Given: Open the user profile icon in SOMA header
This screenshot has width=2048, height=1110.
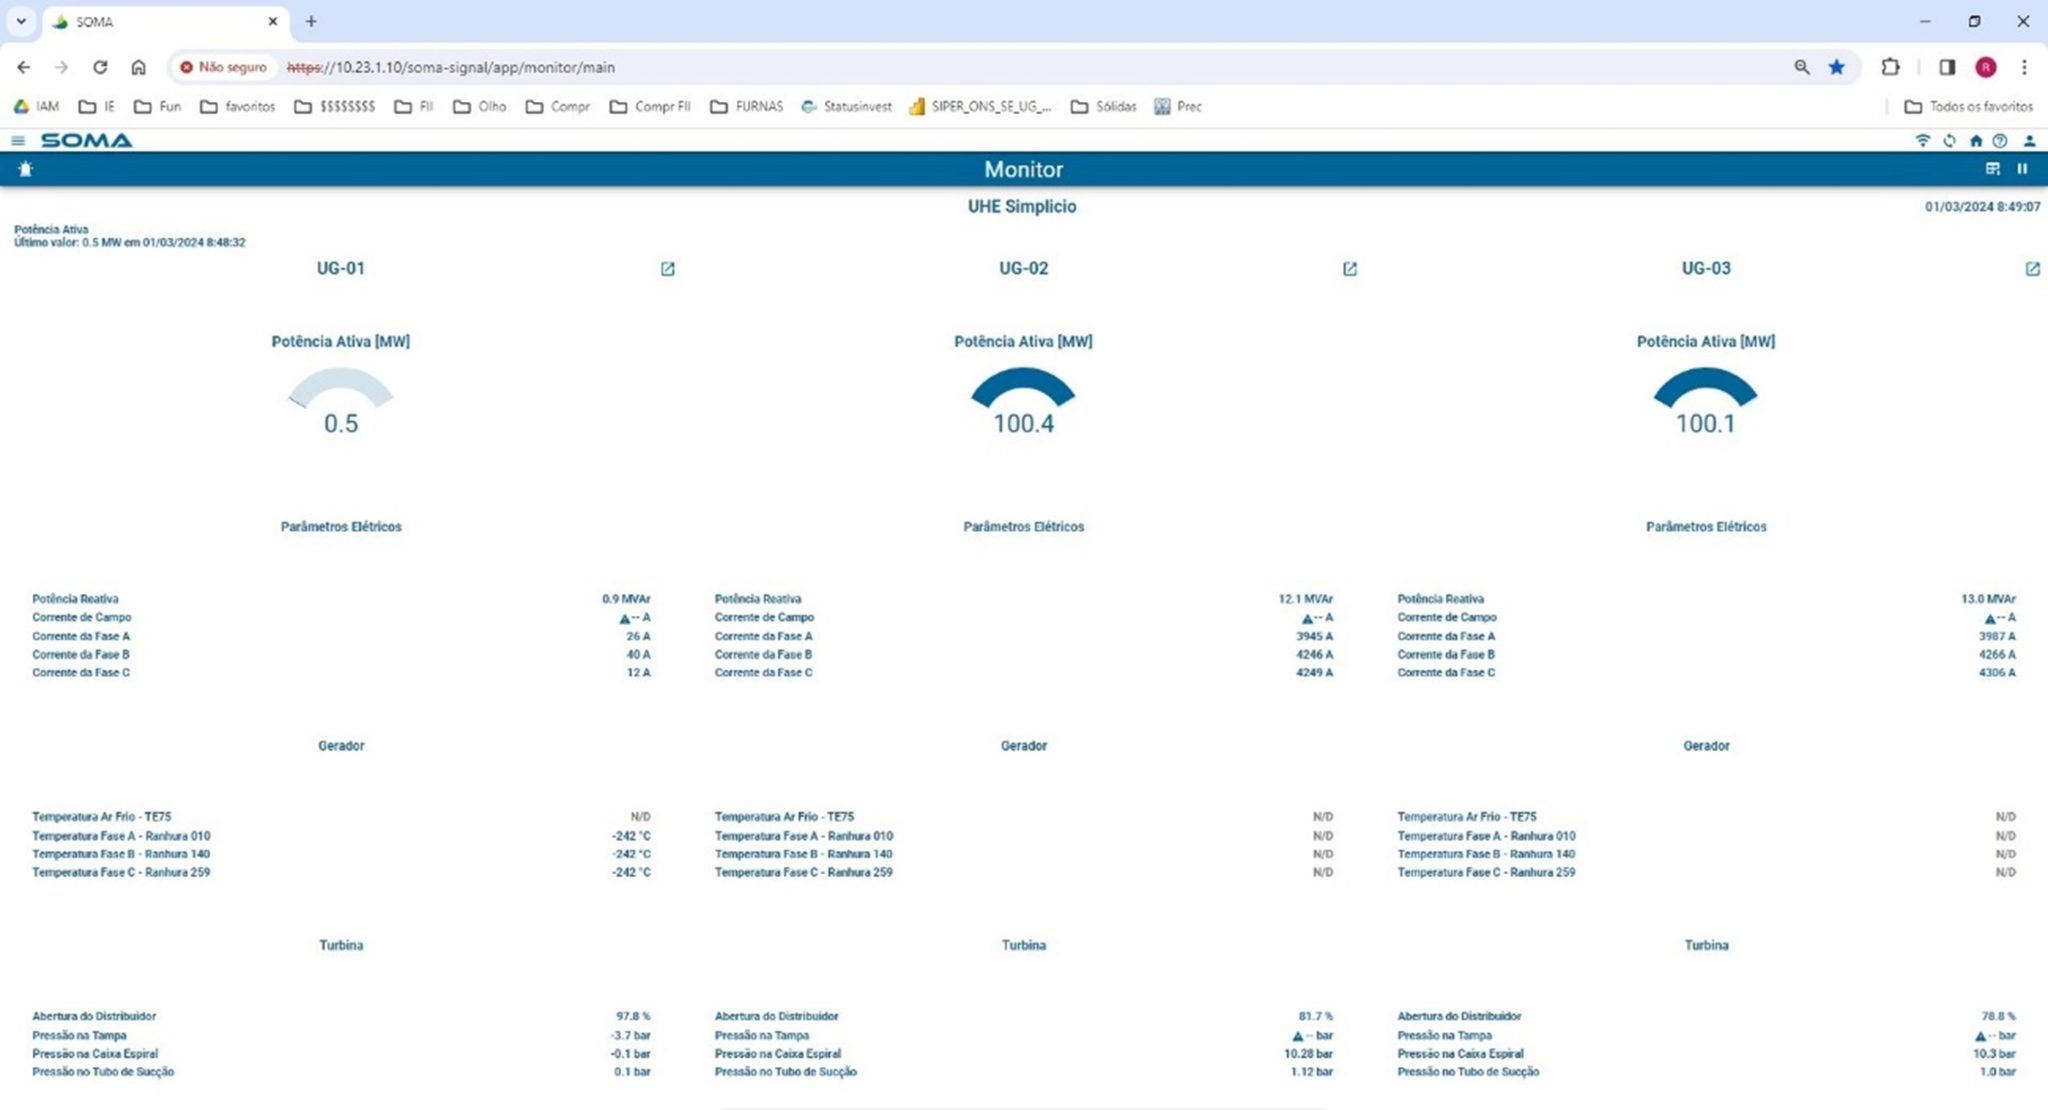Looking at the screenshot, I should [2029, 141].
